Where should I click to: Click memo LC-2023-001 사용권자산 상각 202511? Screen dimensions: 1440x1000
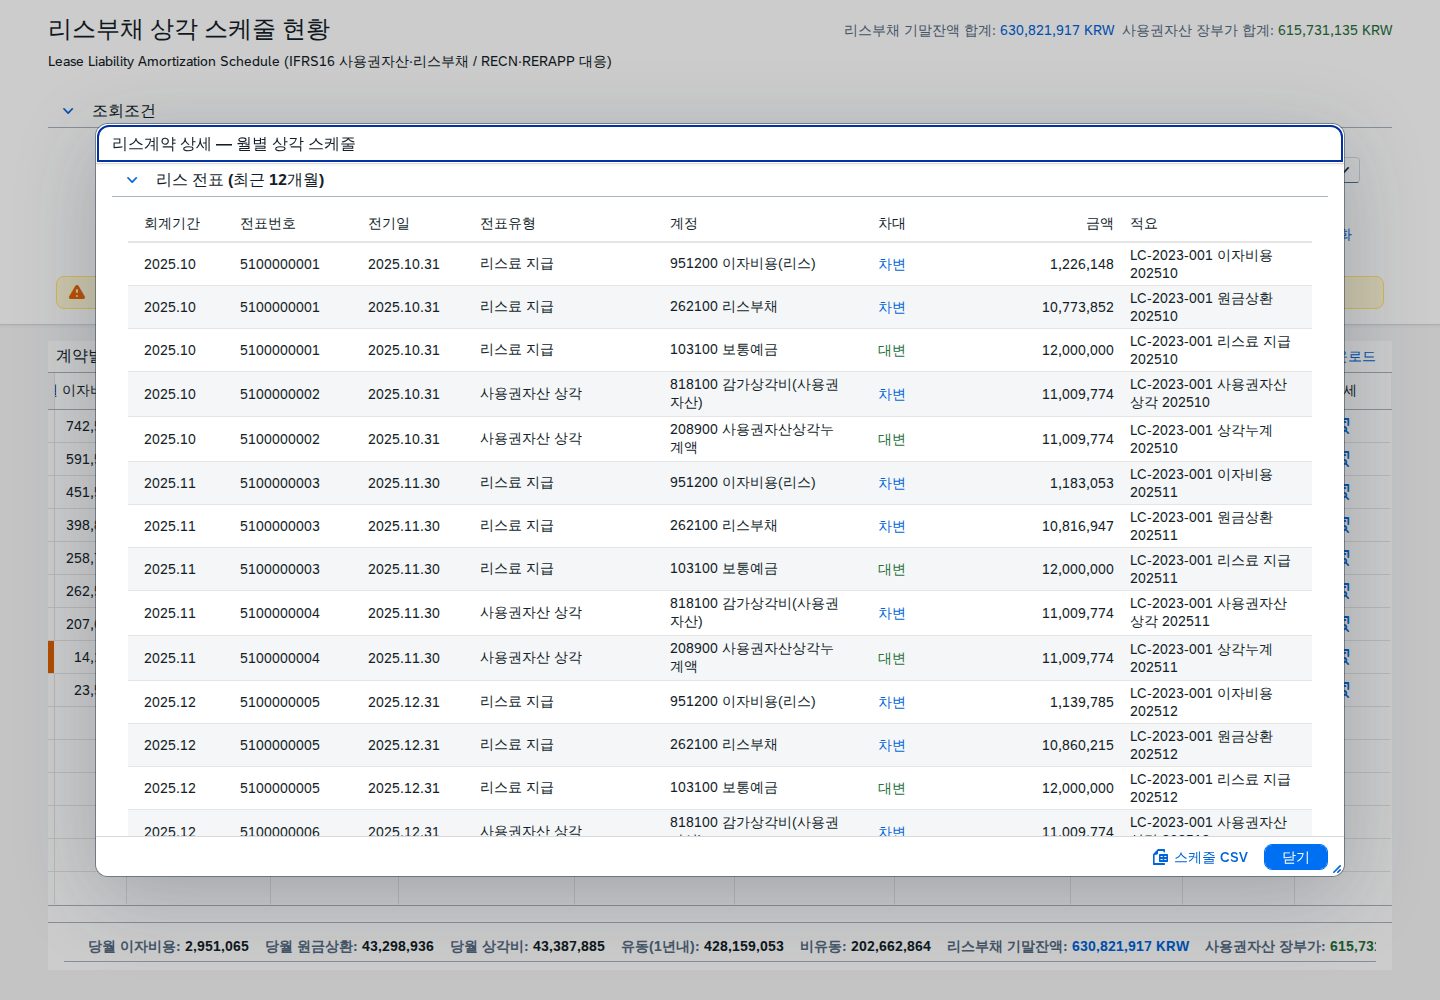tap(1208, 612)
